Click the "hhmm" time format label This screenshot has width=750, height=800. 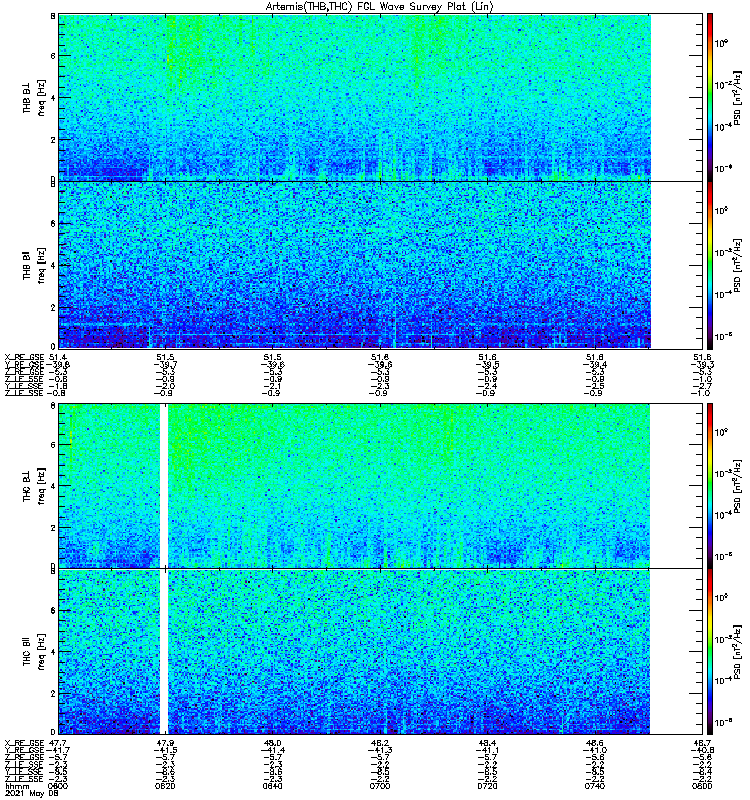(17, 786)
